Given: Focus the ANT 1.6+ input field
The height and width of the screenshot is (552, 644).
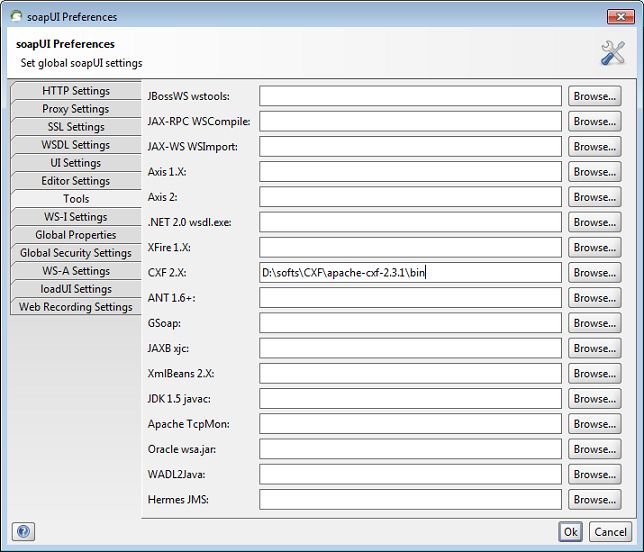Looking at the screenshot, I should pos(410,298).
